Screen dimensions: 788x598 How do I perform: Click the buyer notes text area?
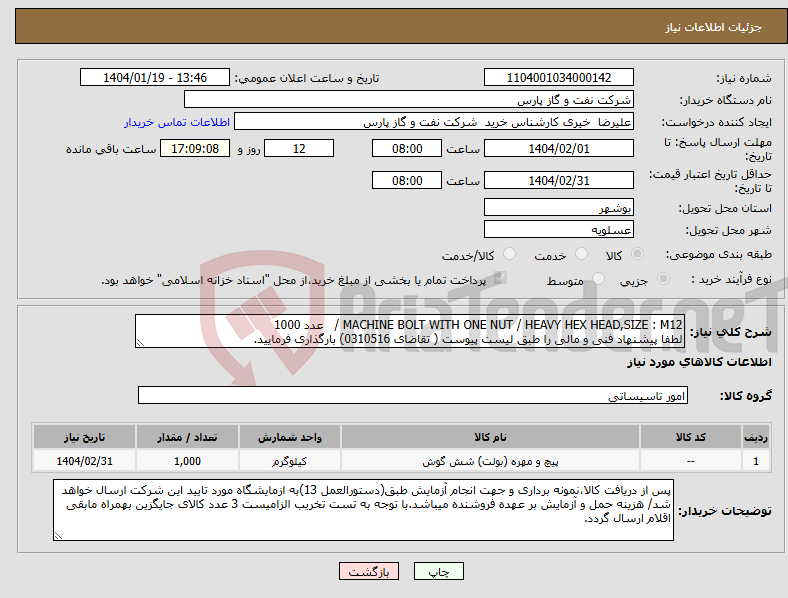[363, 510]
